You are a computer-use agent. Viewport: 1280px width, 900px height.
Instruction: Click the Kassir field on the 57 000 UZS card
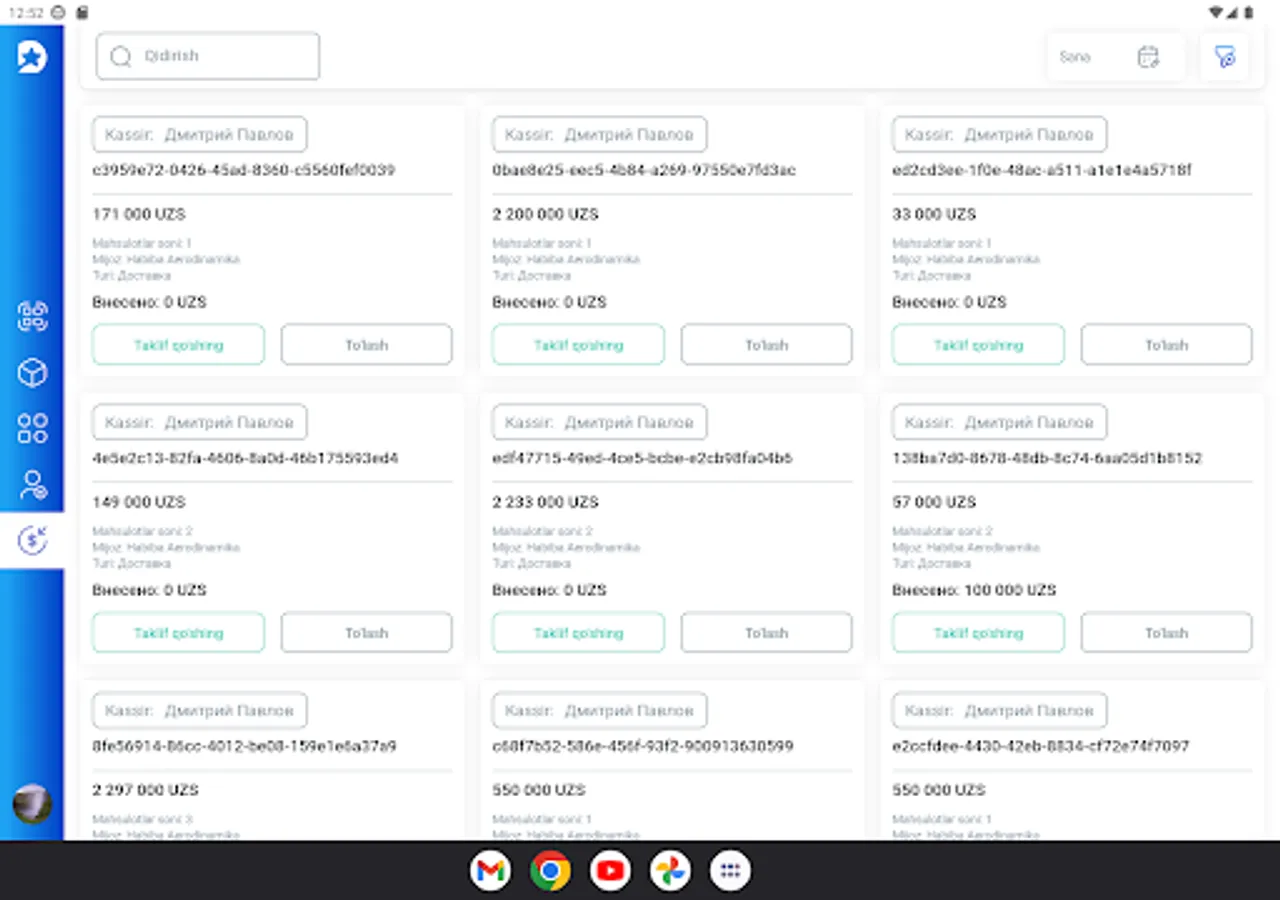click(x=1000, y=423)
